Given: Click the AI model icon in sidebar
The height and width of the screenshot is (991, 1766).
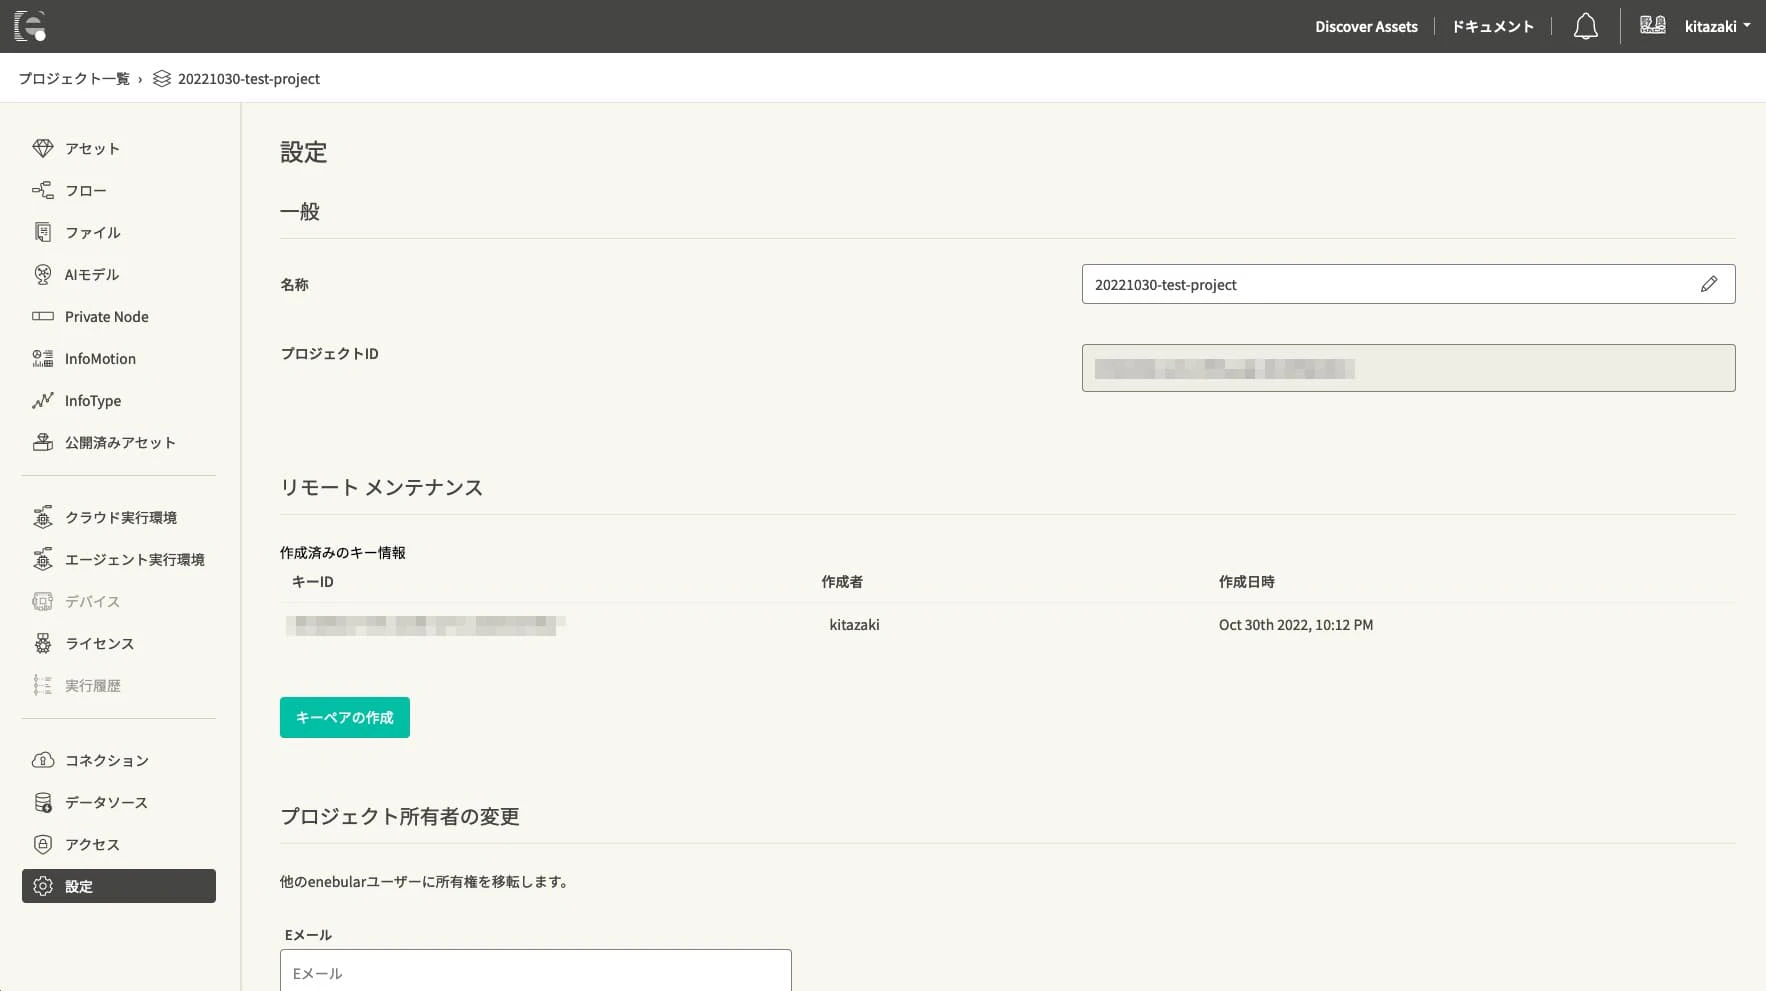Looking at the screenshot, I should 42,274.
